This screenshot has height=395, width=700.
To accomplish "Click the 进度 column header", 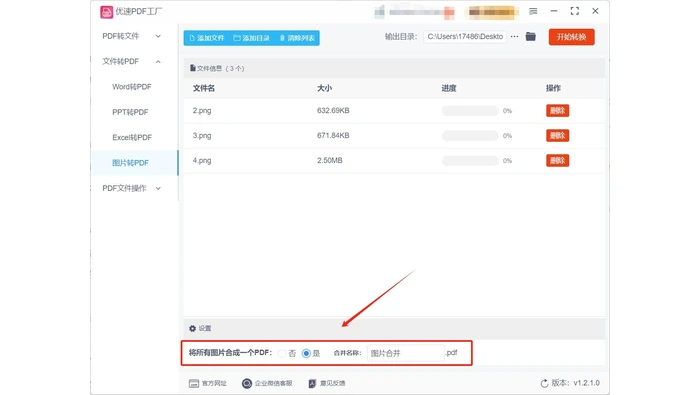I will 449,88.
